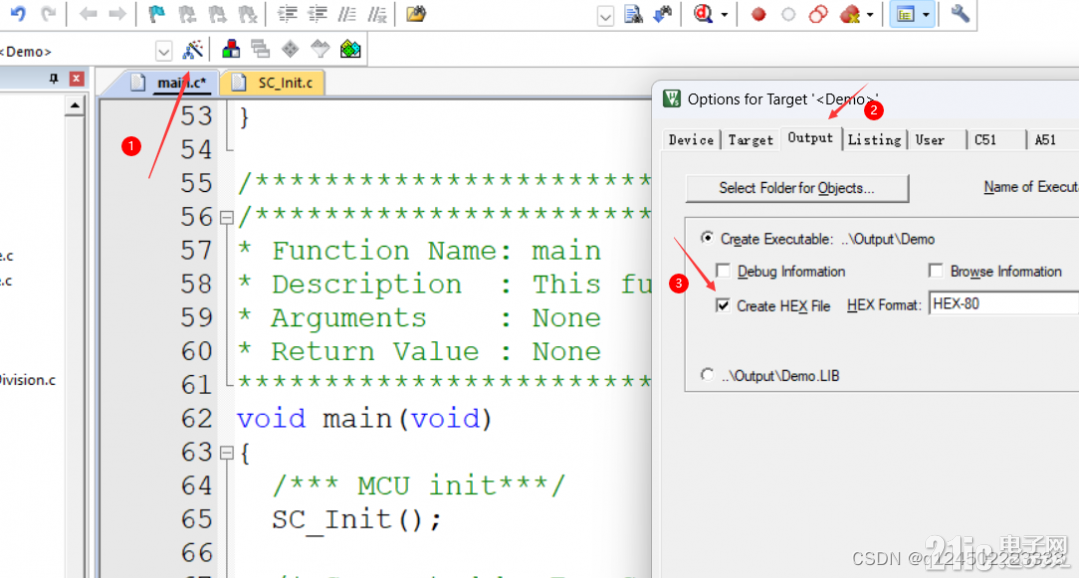Open the Demo target selection dropdown

(x=163, y=51)
